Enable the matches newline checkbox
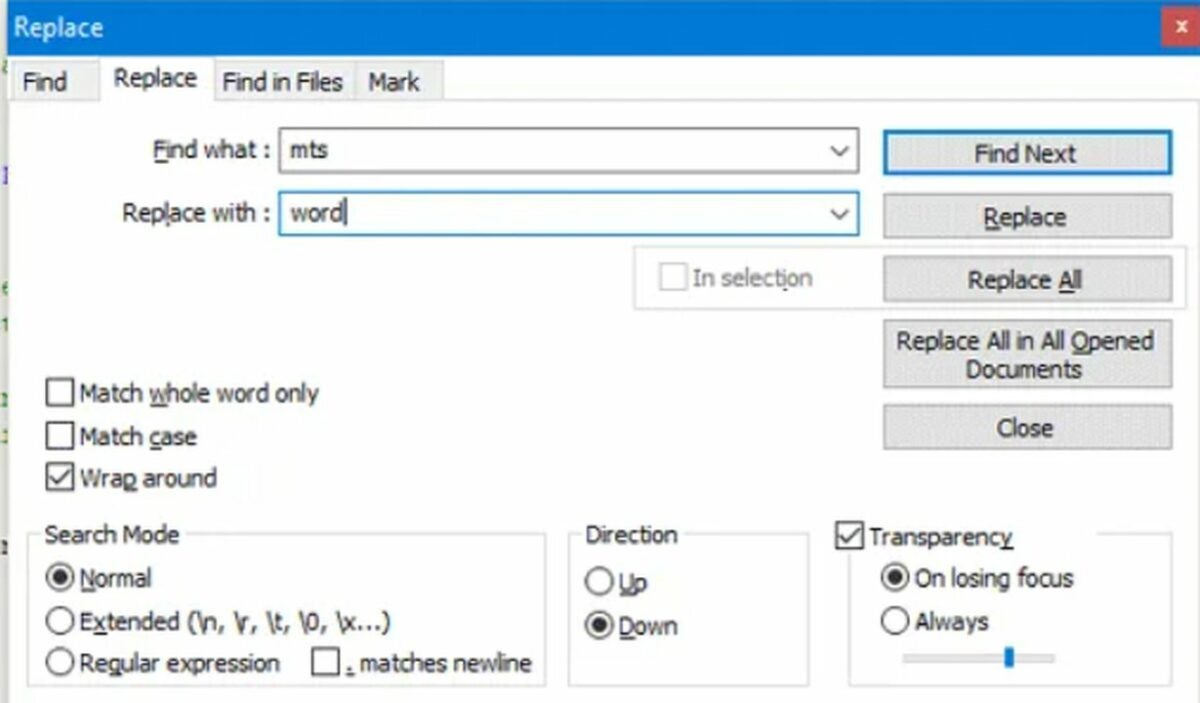This screenshot has width=1200, height=703. [324, 662]
